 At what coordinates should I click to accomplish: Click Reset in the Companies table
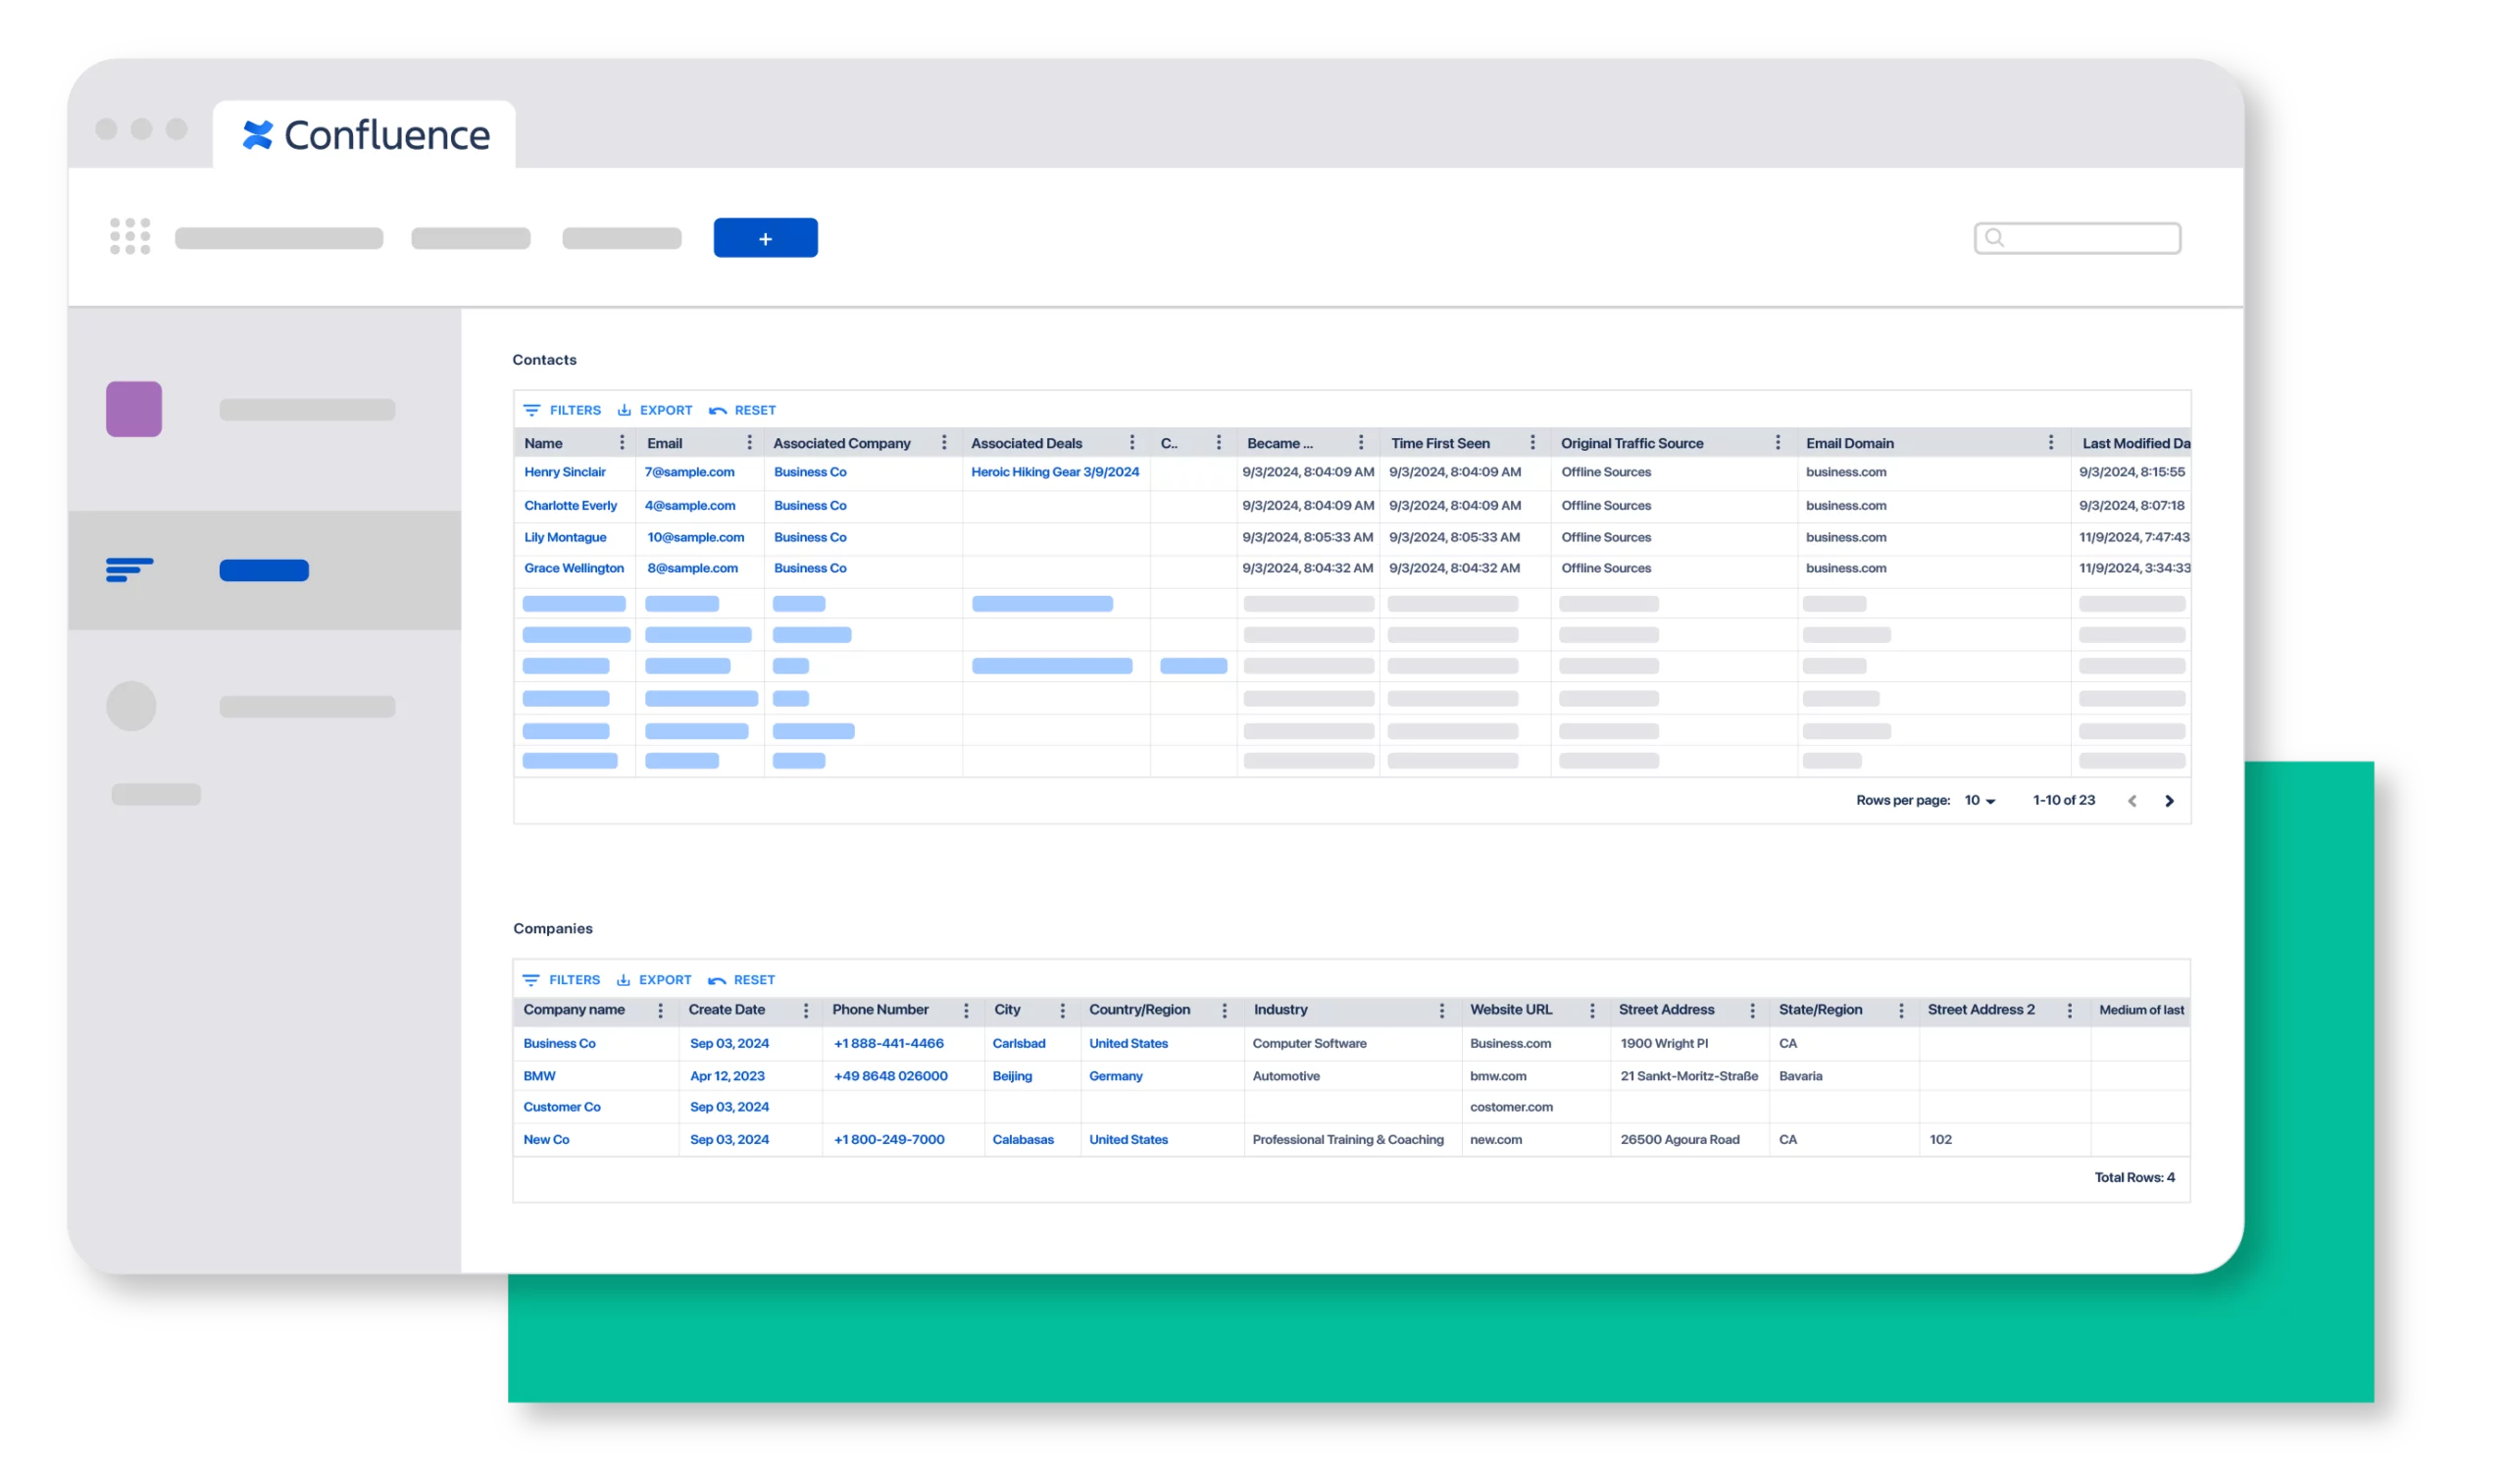[741, 980]
